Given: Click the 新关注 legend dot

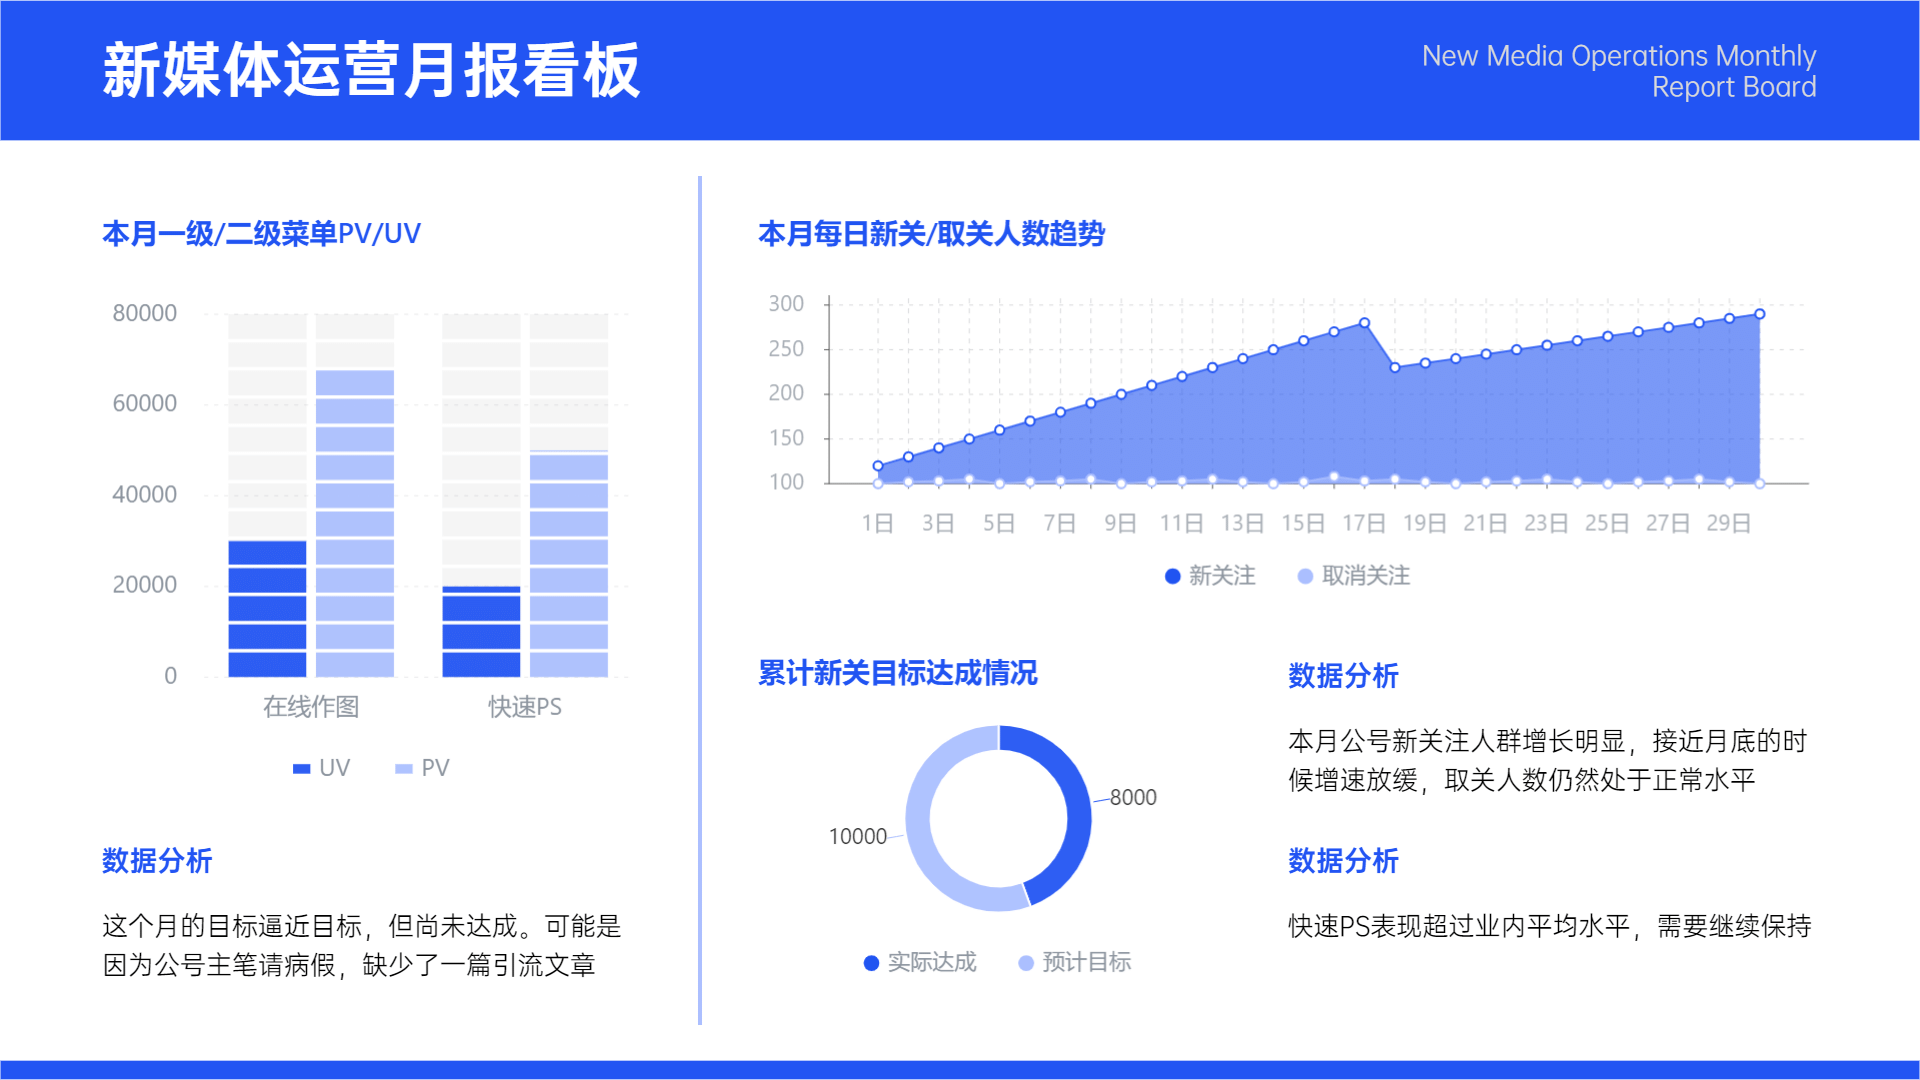Looking at the screenshot, I should point(1173,576).
